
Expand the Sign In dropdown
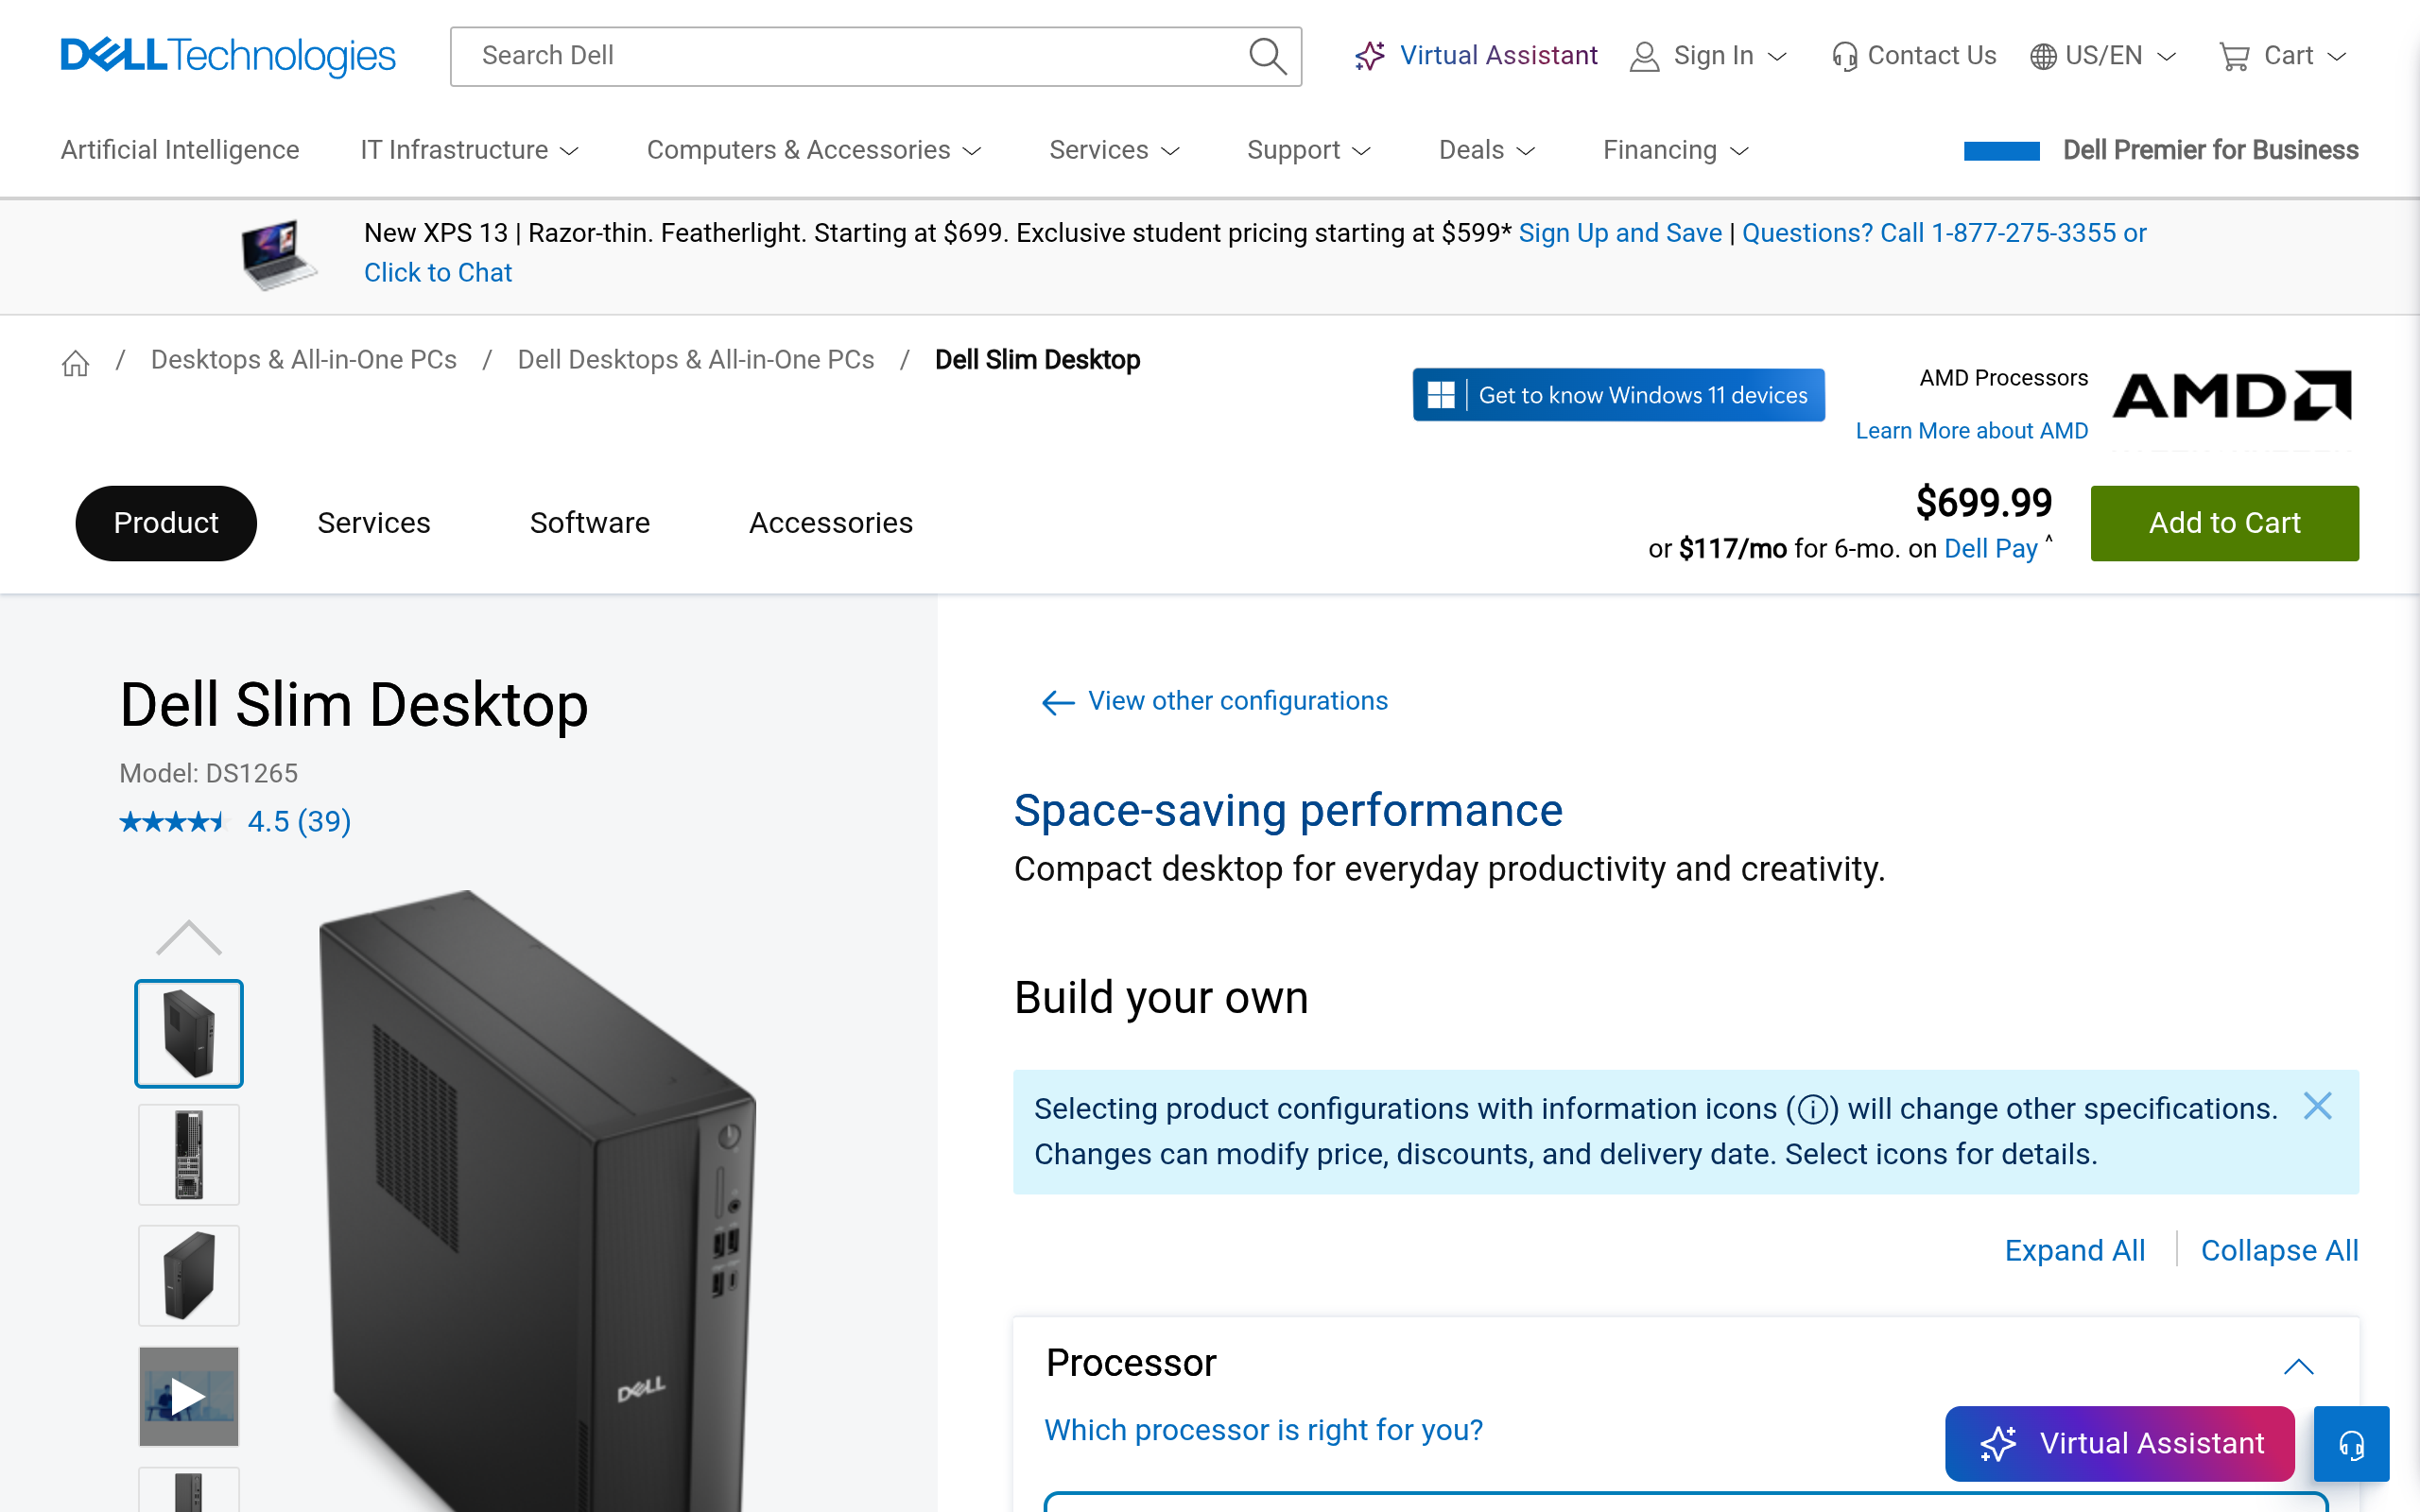[x=1777, y=57]
